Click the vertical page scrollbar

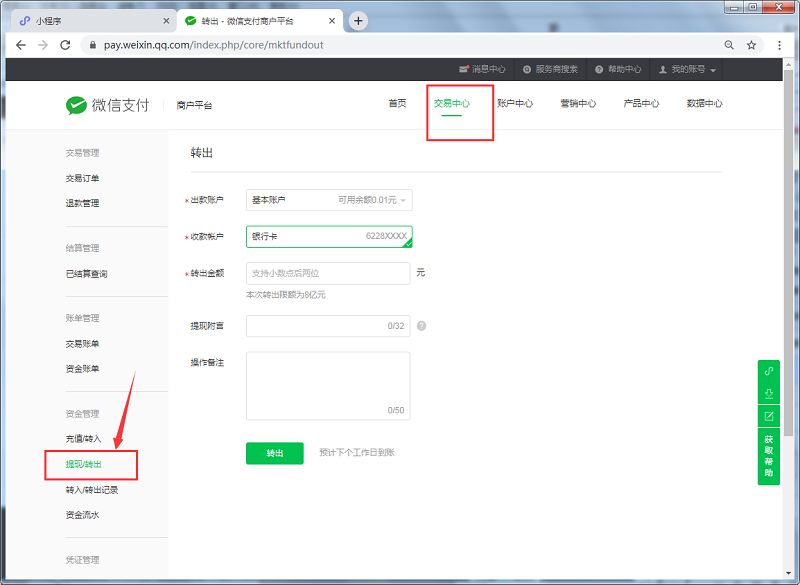(x=788, y=252)
